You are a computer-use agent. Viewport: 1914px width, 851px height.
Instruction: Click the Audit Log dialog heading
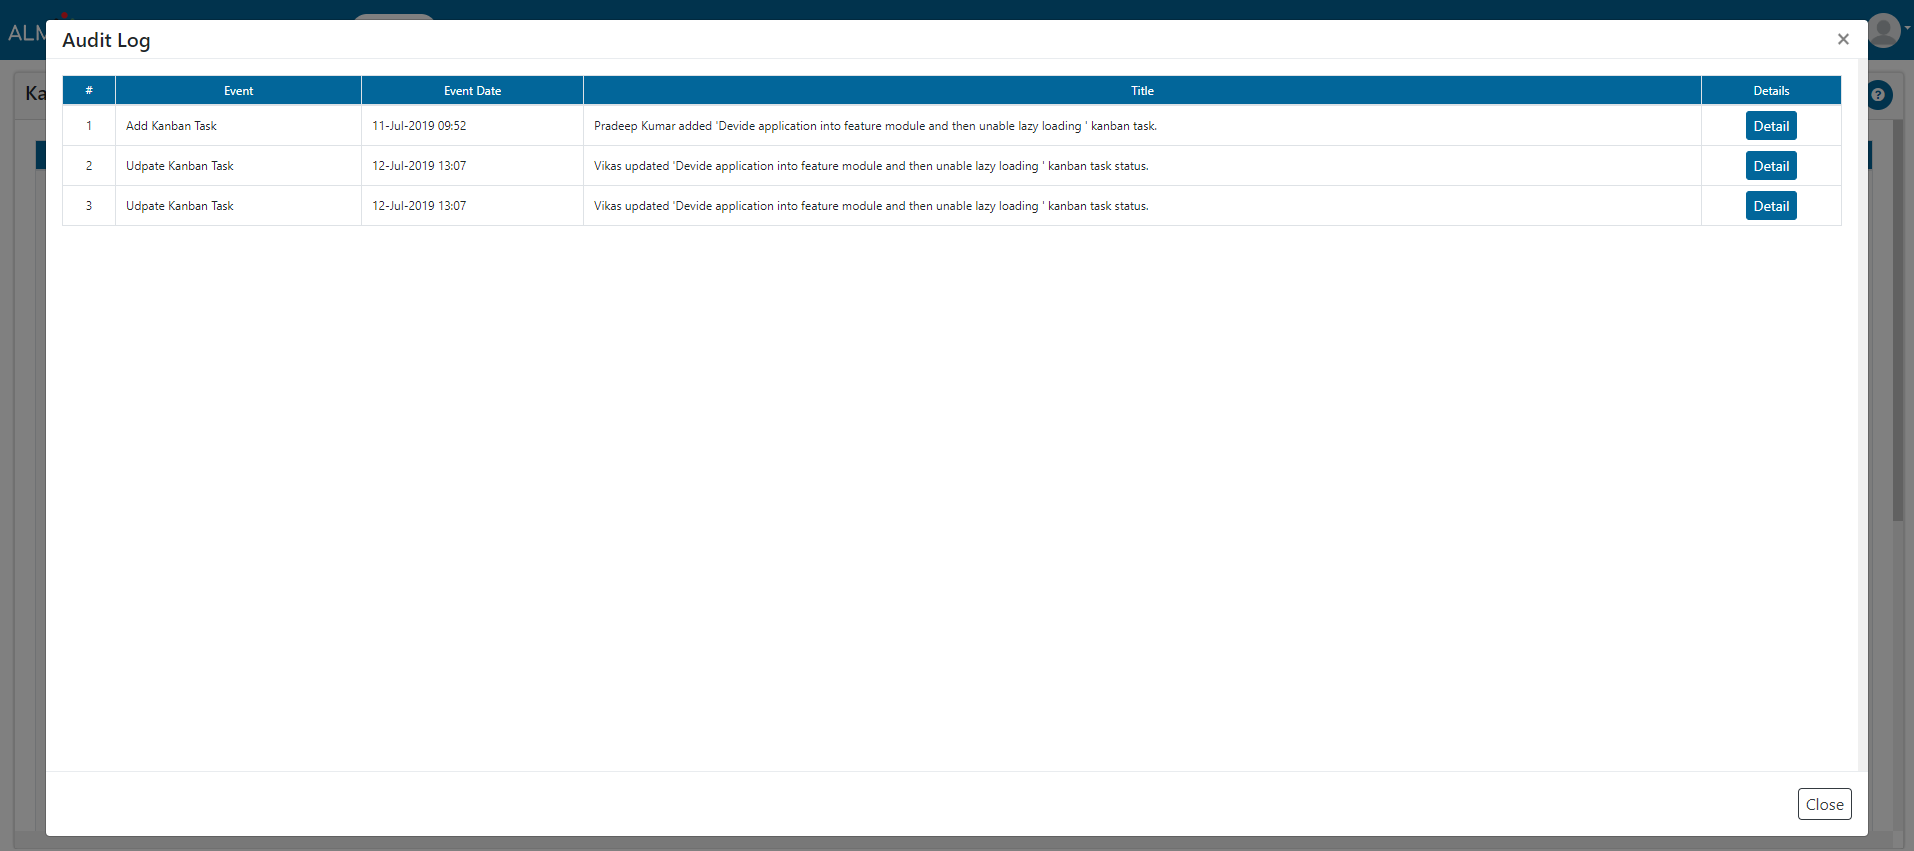click(x=106, y=40)
